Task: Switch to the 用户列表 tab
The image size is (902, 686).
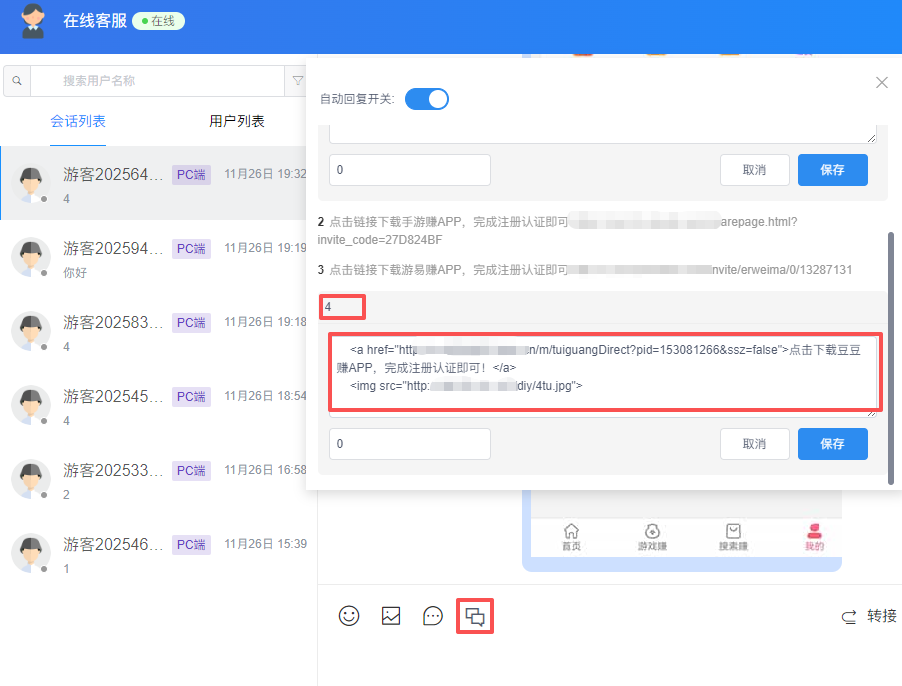Action: [x=237, y=122]
